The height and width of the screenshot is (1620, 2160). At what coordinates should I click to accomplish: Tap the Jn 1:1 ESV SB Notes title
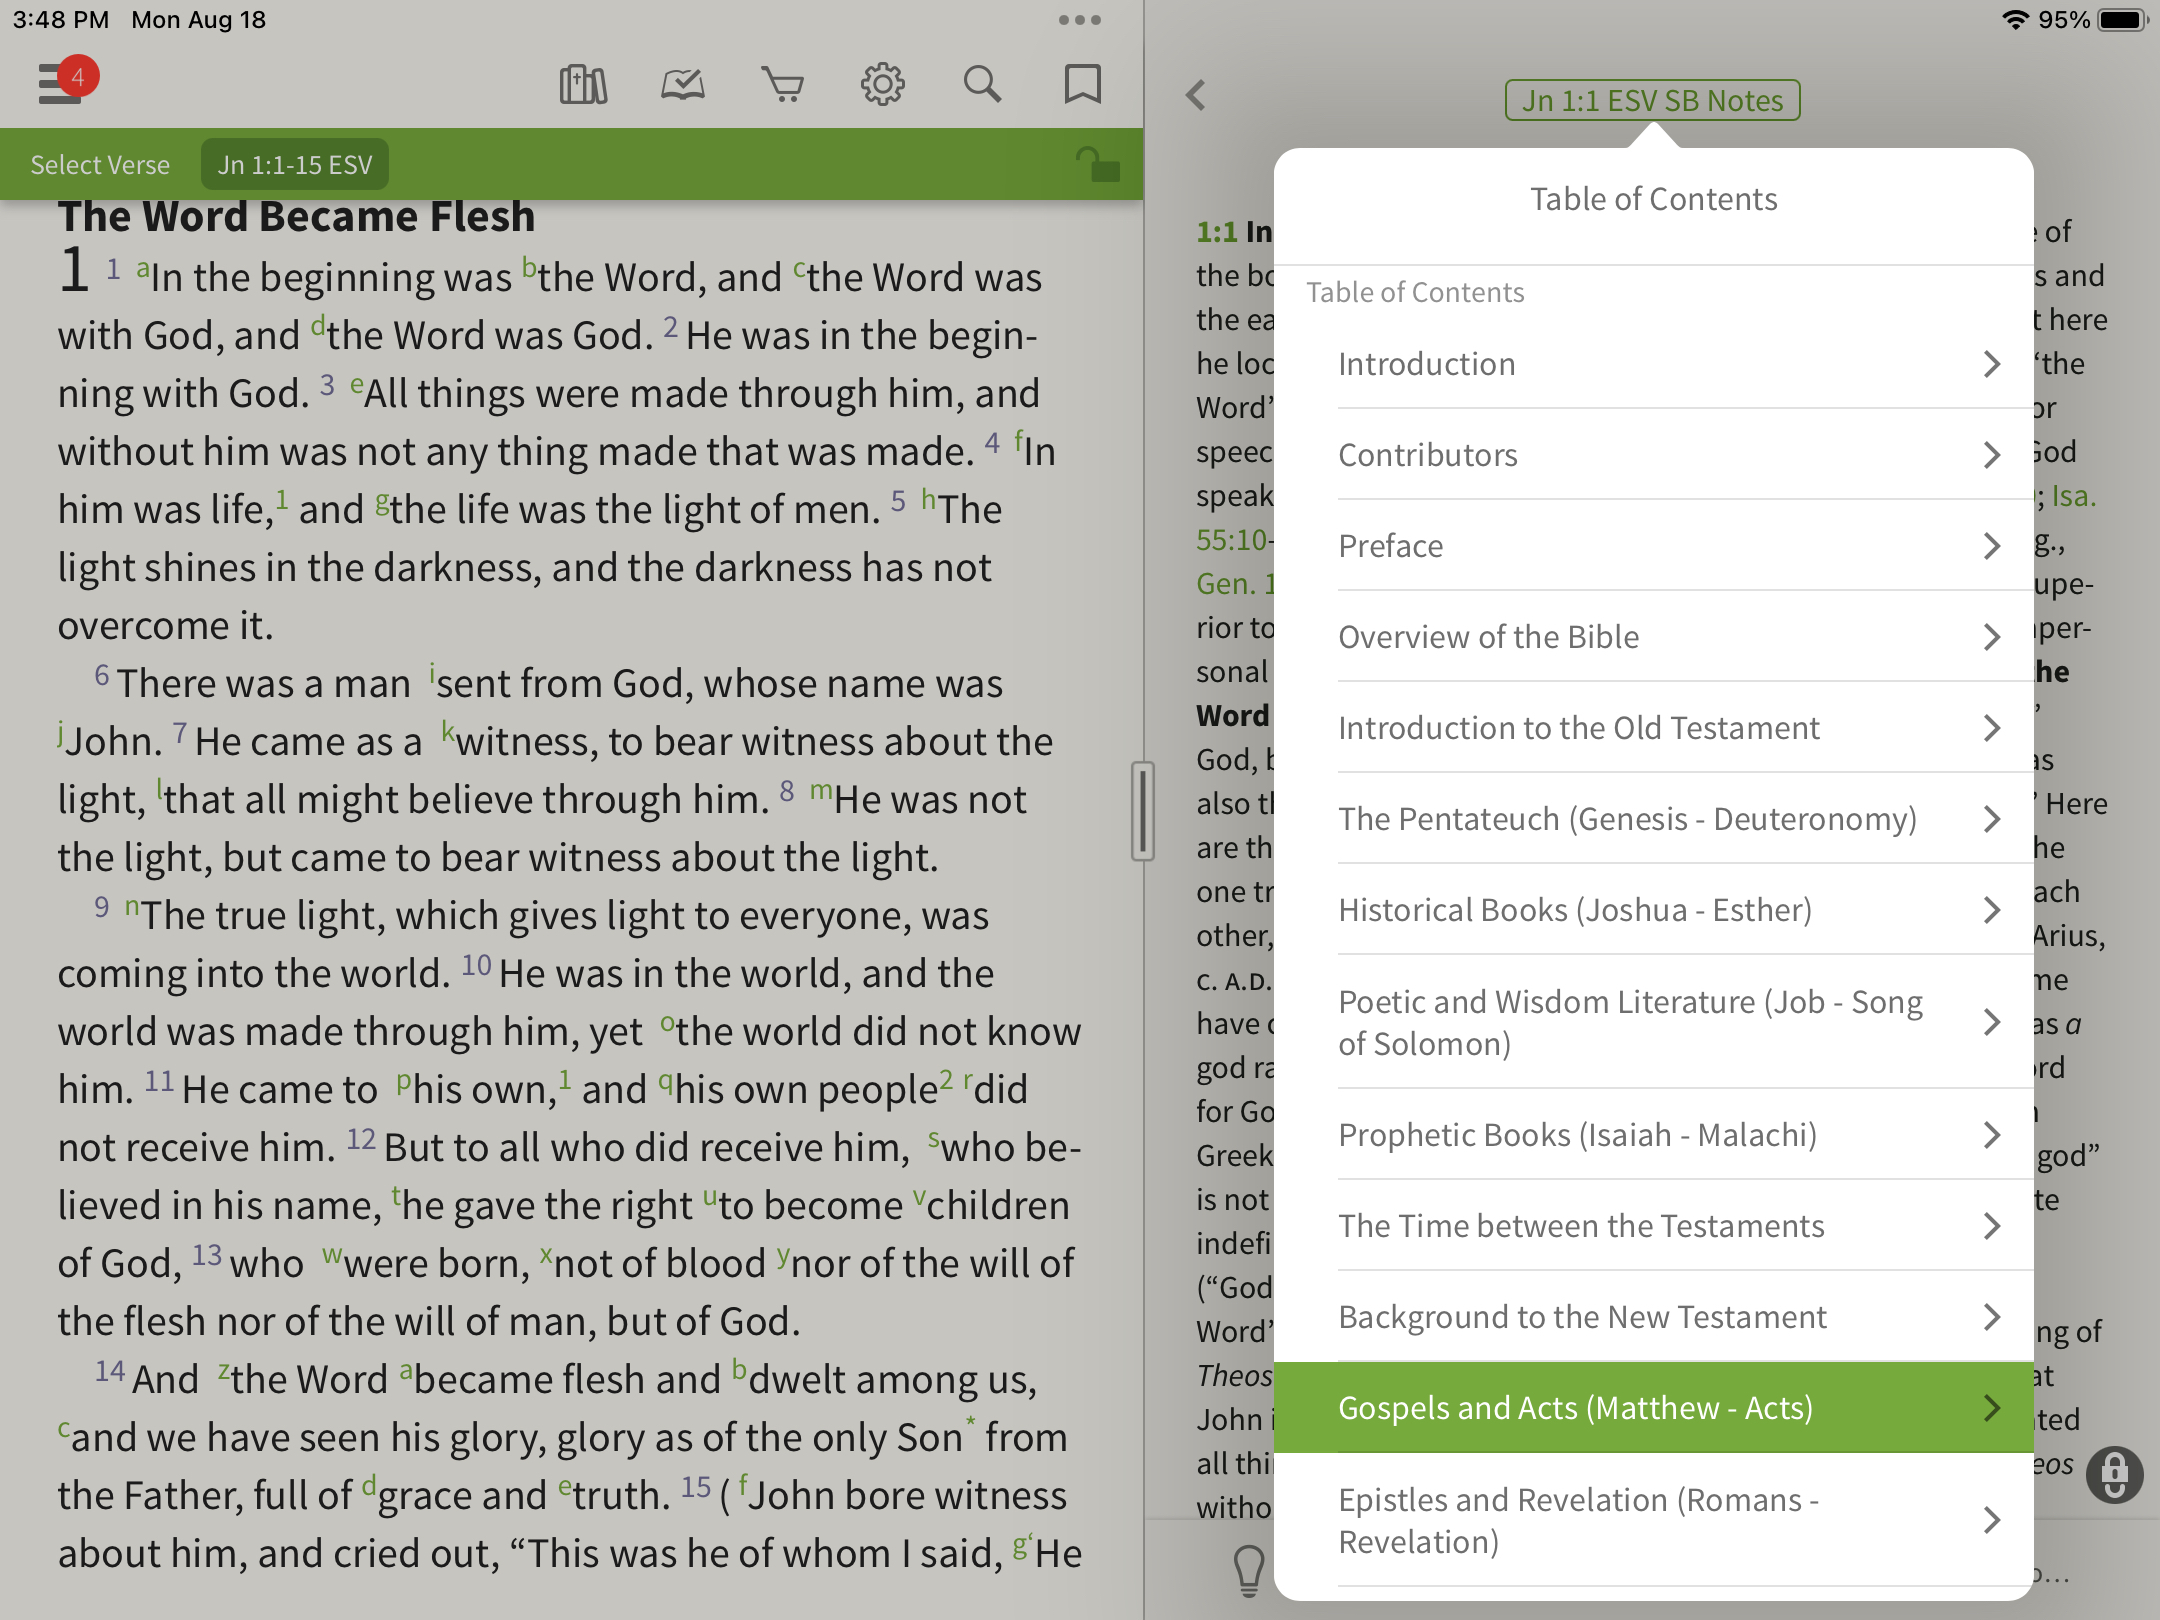[1652, 100]
